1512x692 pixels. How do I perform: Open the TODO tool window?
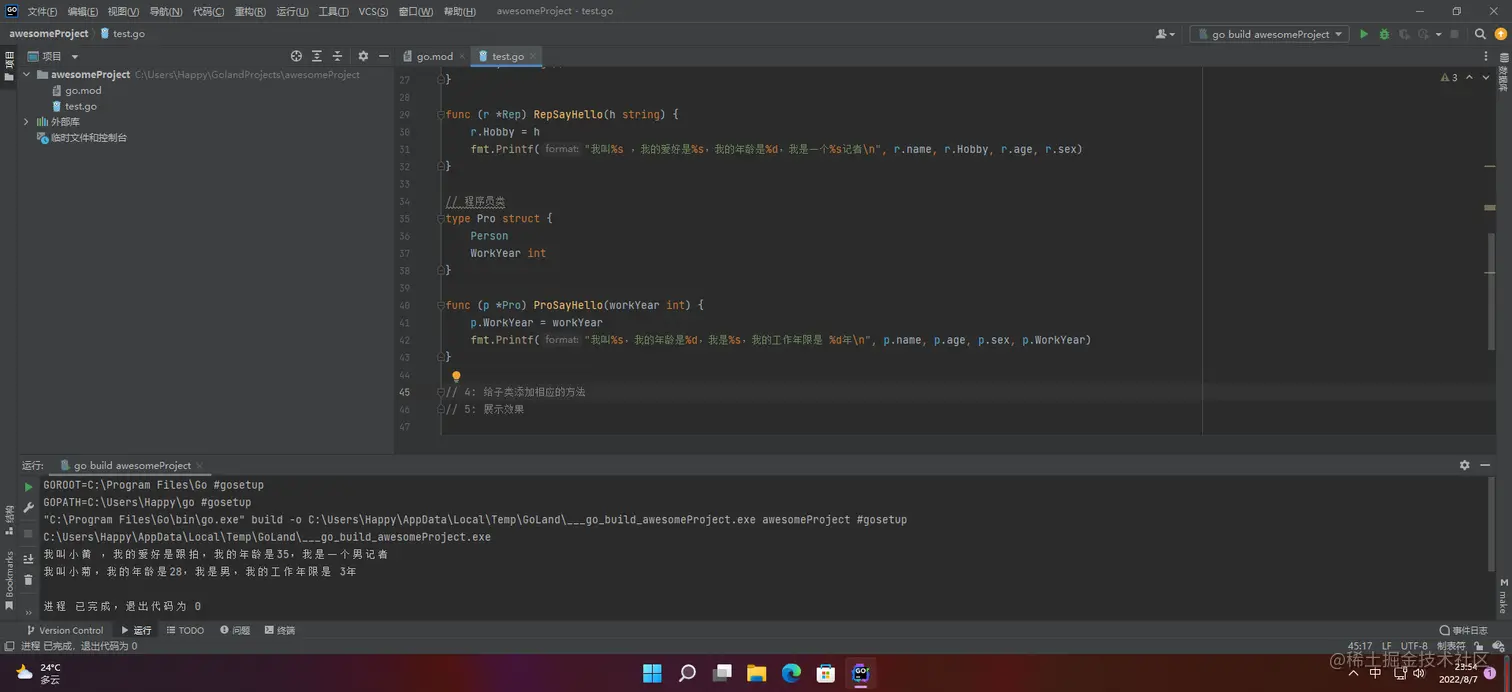tap(185, 630)
